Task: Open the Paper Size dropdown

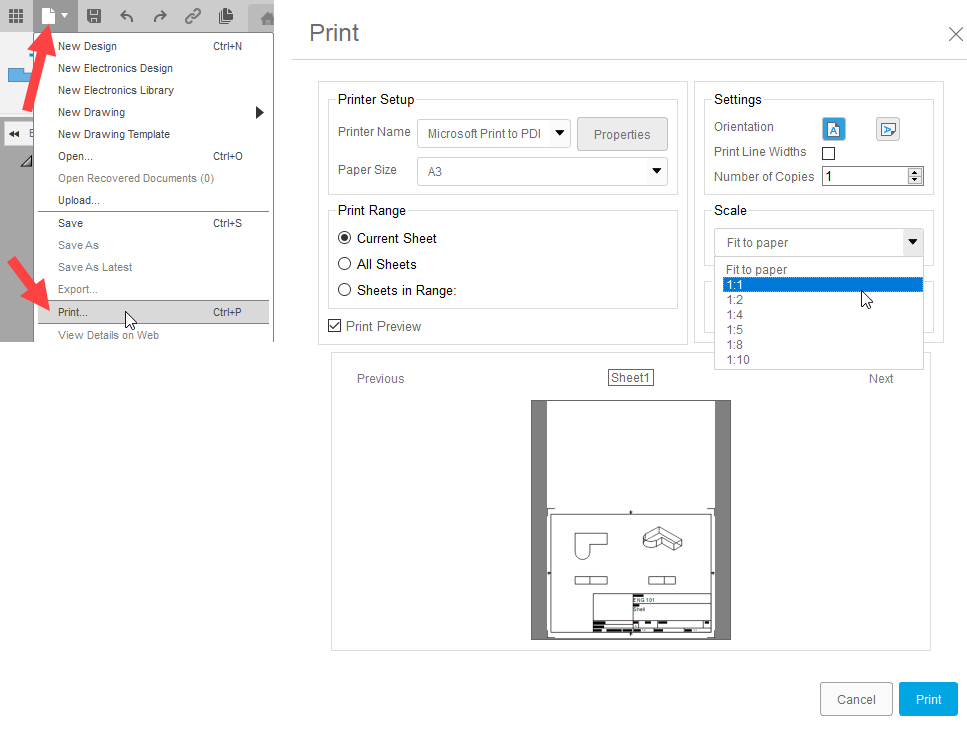Action: click(655, 171)
